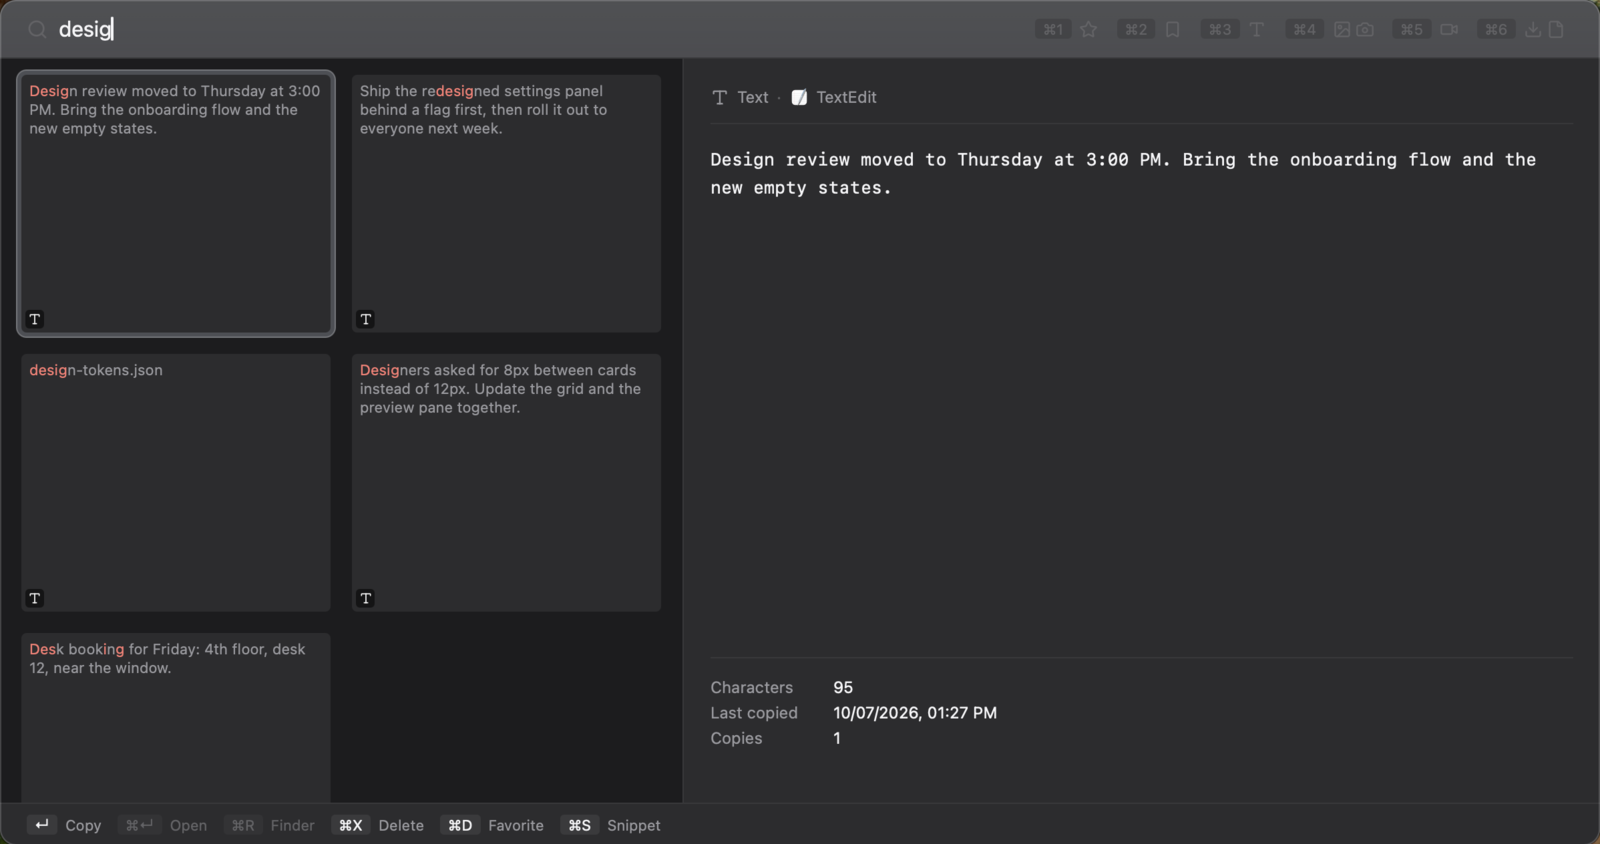Click text type badge on Design review card
Screen dimensions: 1600x844
coord(35,319)
